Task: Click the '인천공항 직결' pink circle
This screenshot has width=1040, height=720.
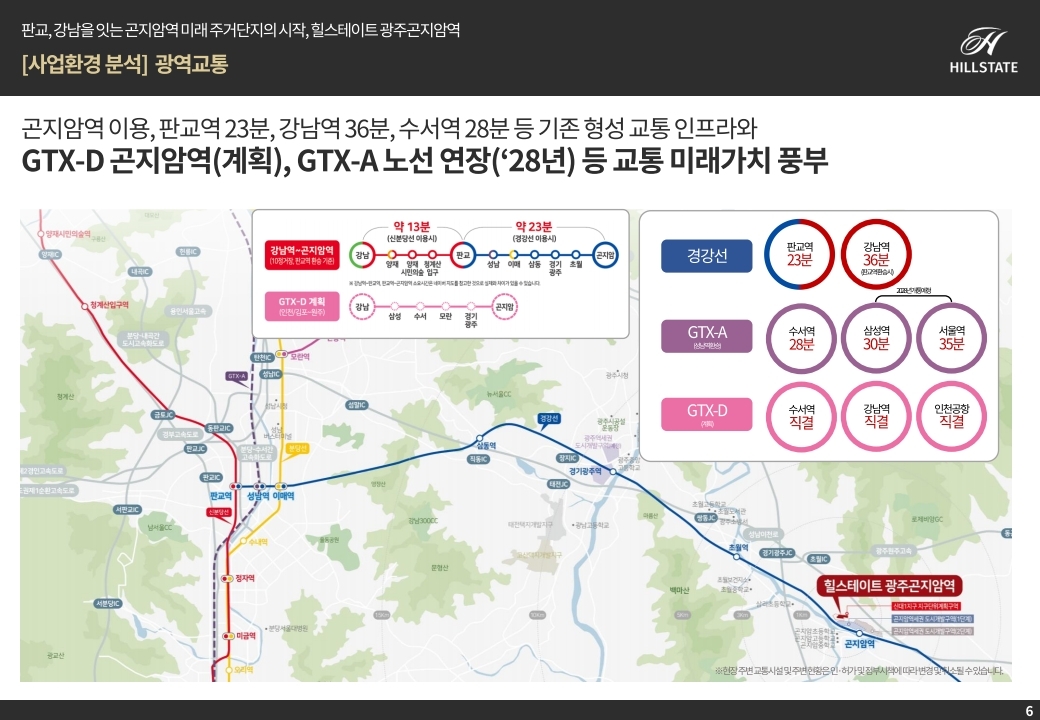Action: pyautogui.click(x=952, y=417)
